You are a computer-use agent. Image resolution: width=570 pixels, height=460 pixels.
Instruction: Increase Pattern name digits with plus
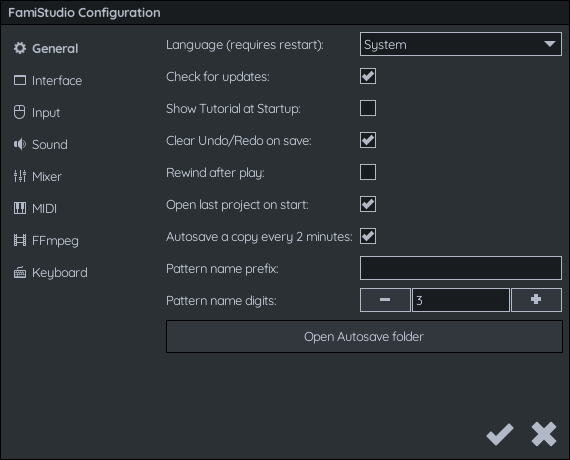tap(536, 300)
